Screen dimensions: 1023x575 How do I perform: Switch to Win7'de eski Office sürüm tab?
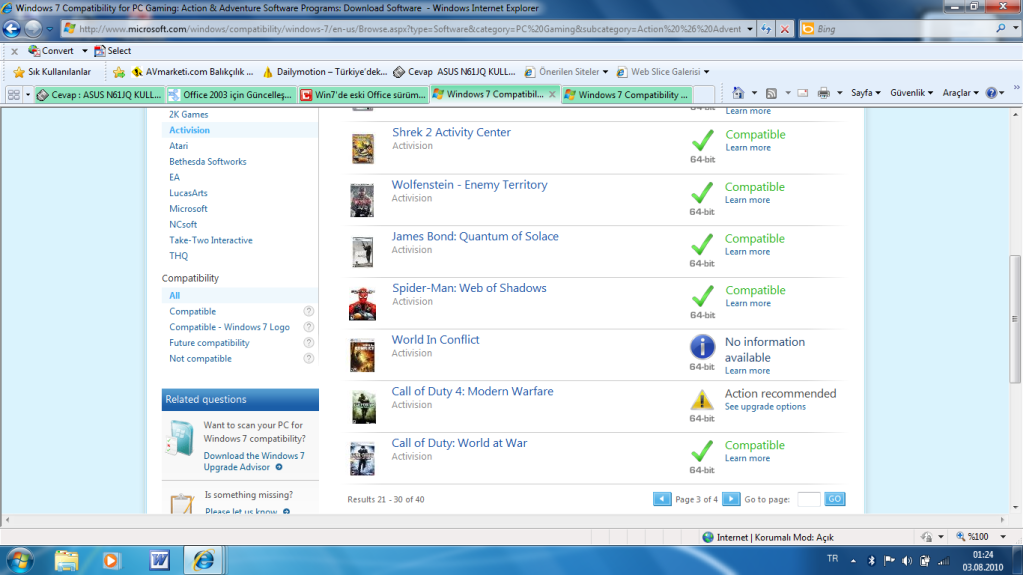pyautogui.click(x=363, y=95)
